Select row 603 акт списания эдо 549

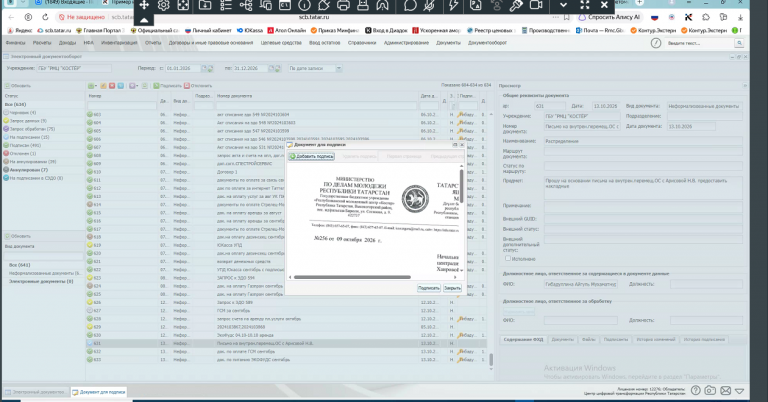[287, 115]
